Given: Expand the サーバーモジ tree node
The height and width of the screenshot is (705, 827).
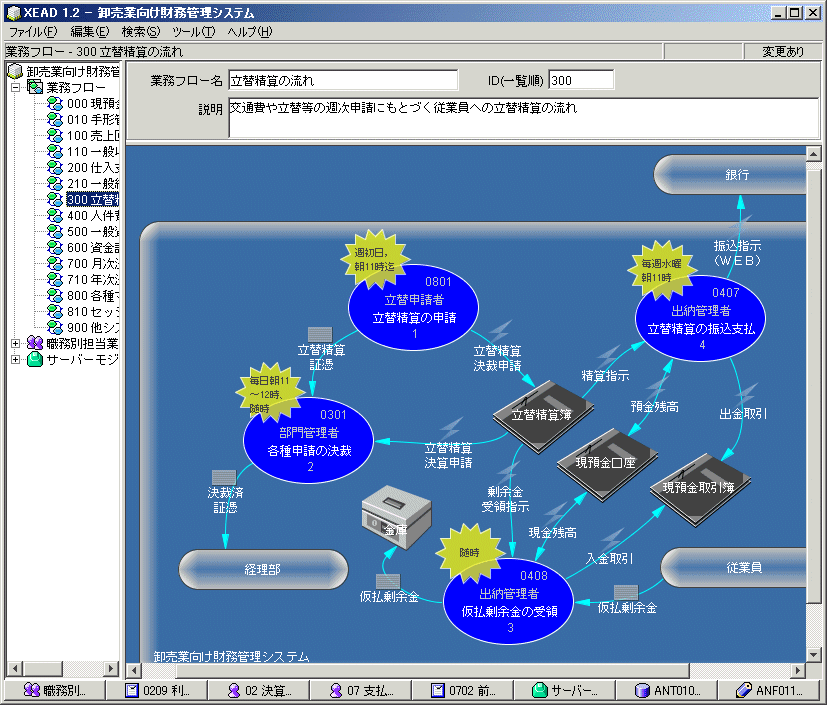Looking at the screenshot, I should point(16,359).
